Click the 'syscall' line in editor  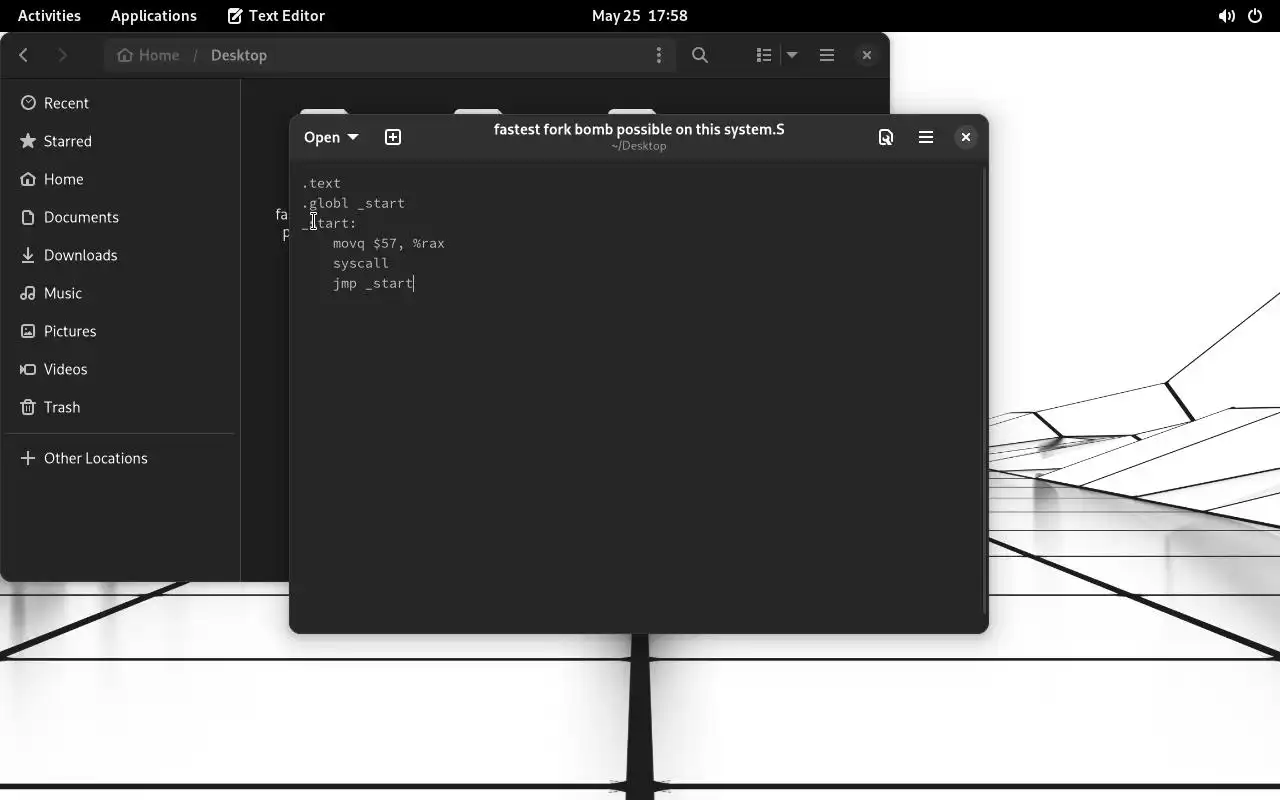[x=361, y=263]
